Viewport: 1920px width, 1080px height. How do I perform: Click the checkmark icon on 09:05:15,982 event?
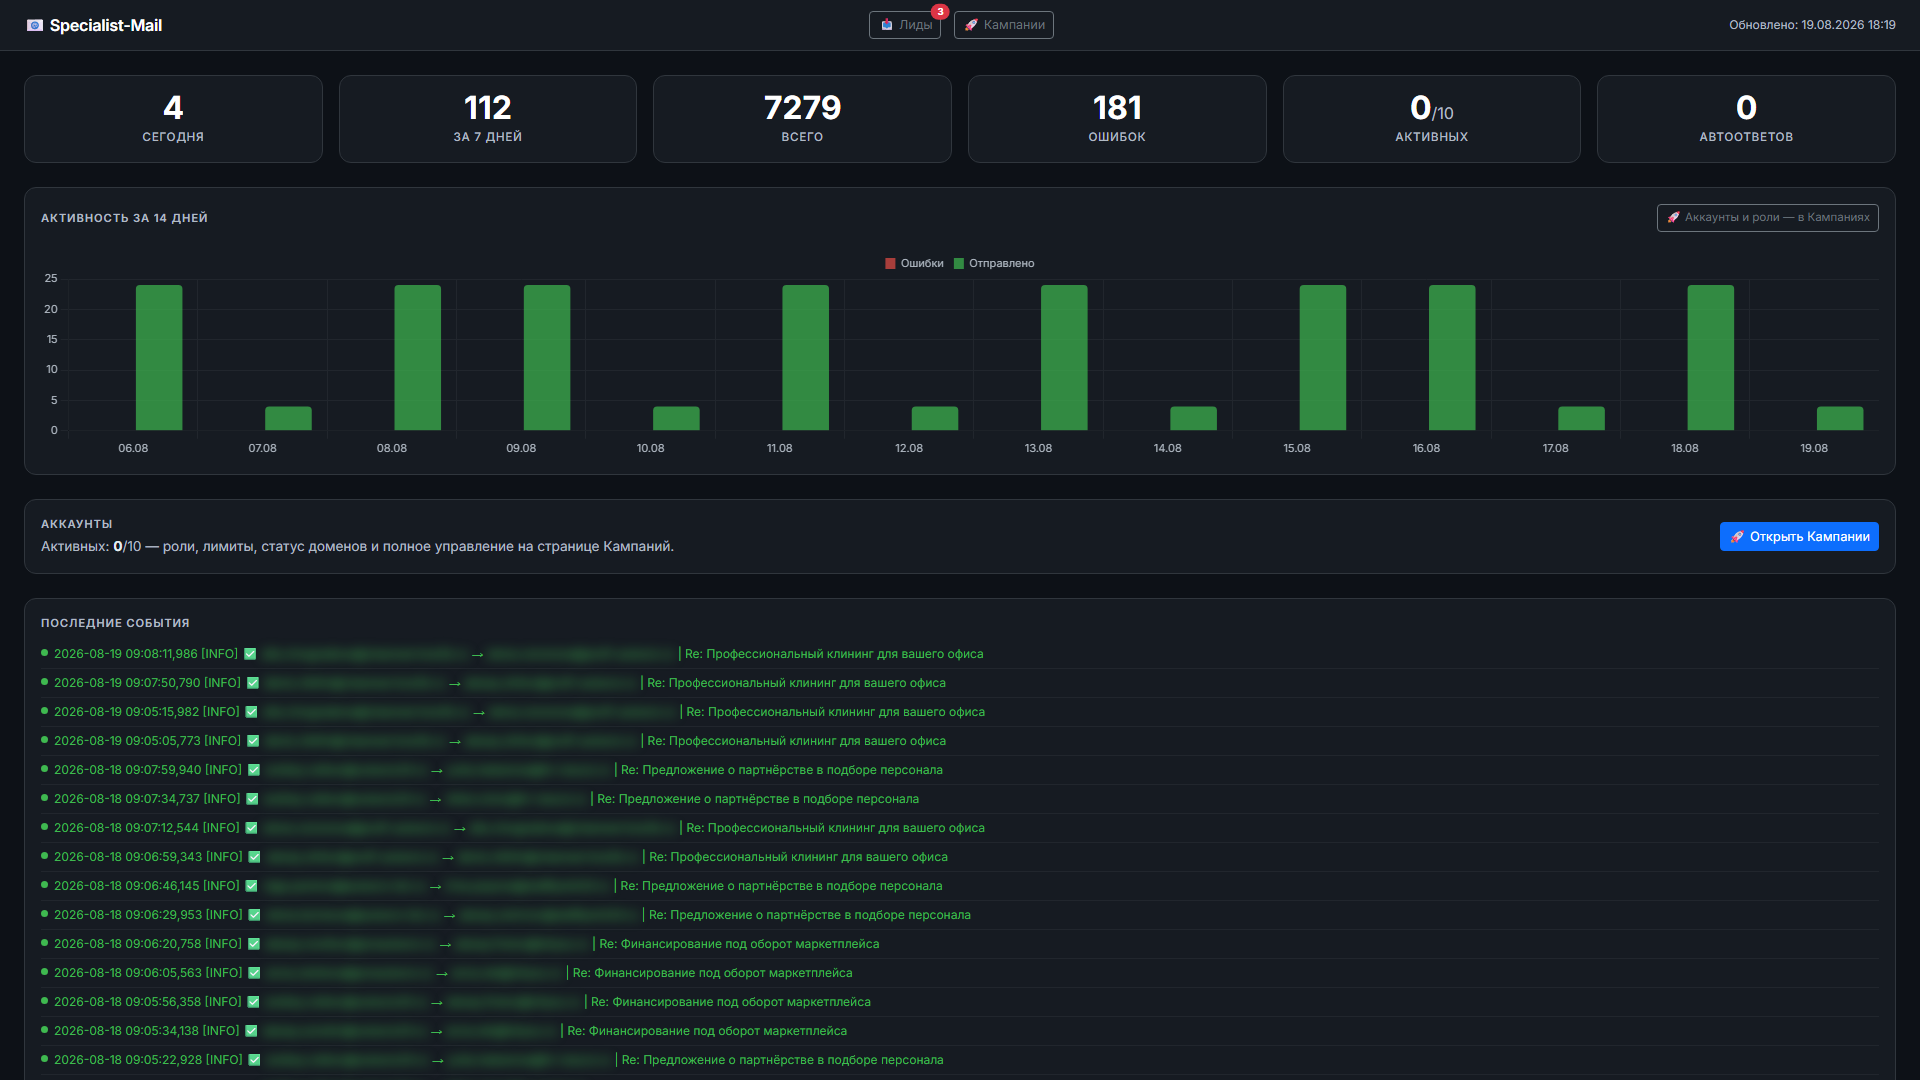pyautogui.click(x=251, y=712)
